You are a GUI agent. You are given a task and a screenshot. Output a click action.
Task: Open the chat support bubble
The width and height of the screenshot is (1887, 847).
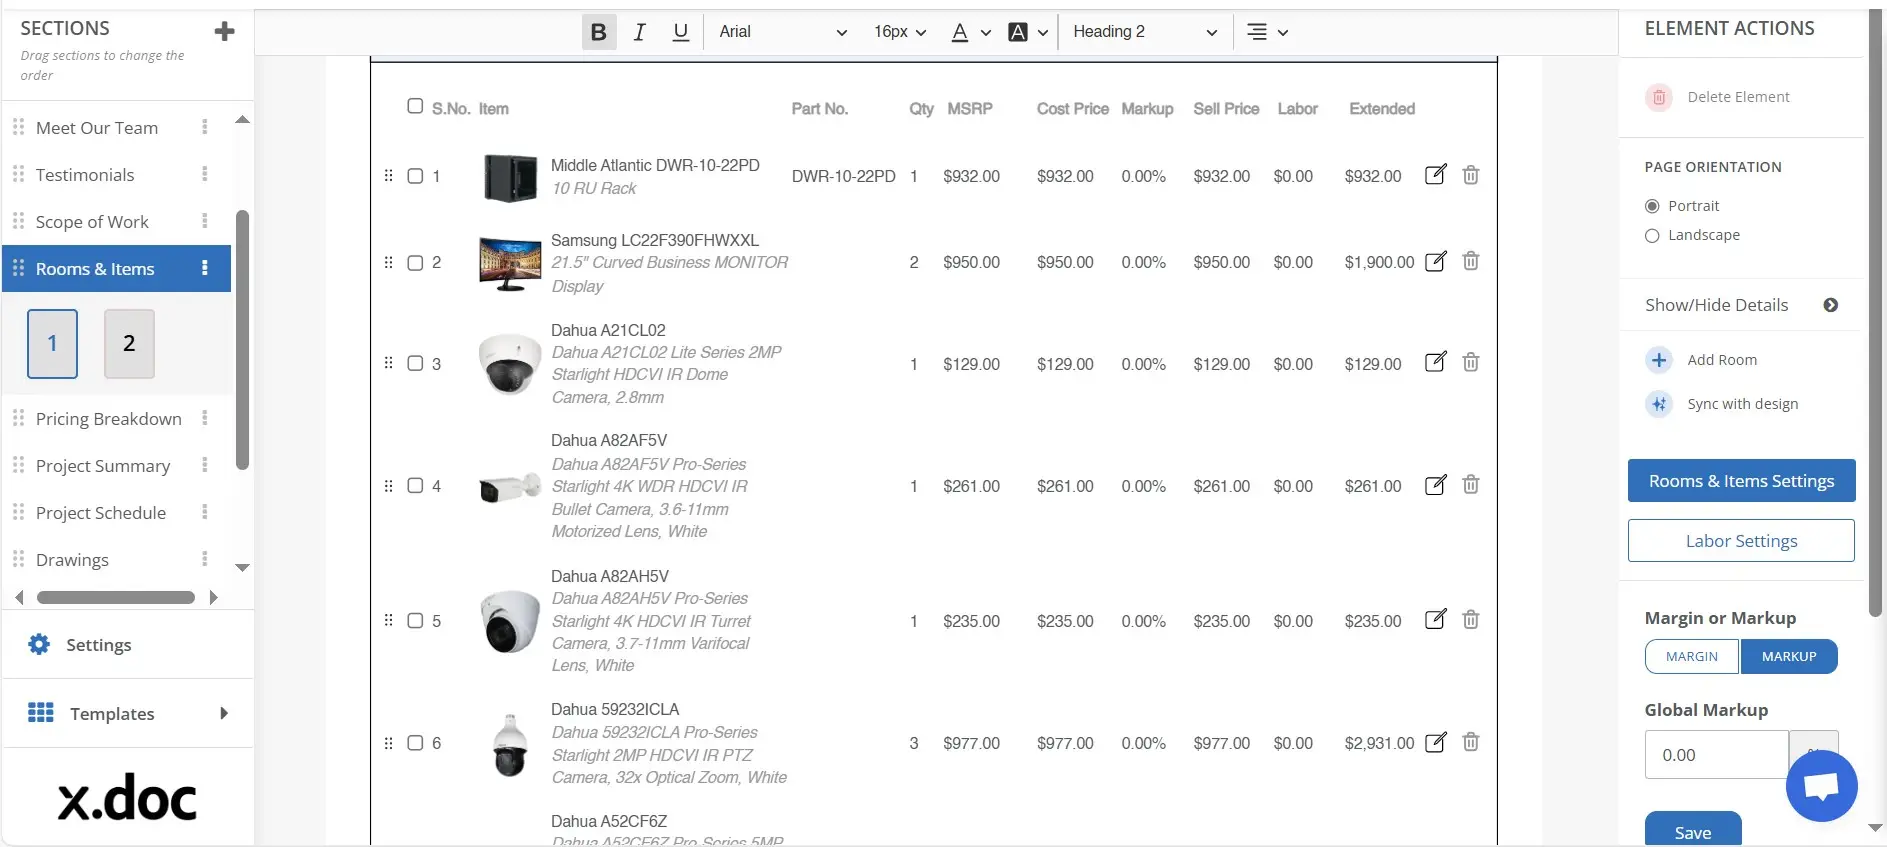1821,786
